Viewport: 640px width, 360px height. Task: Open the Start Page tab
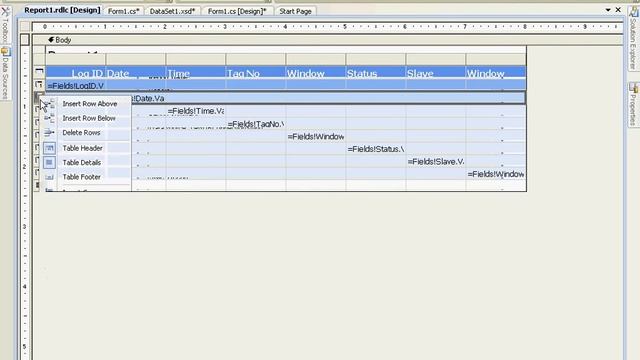[x=296, y=11]
